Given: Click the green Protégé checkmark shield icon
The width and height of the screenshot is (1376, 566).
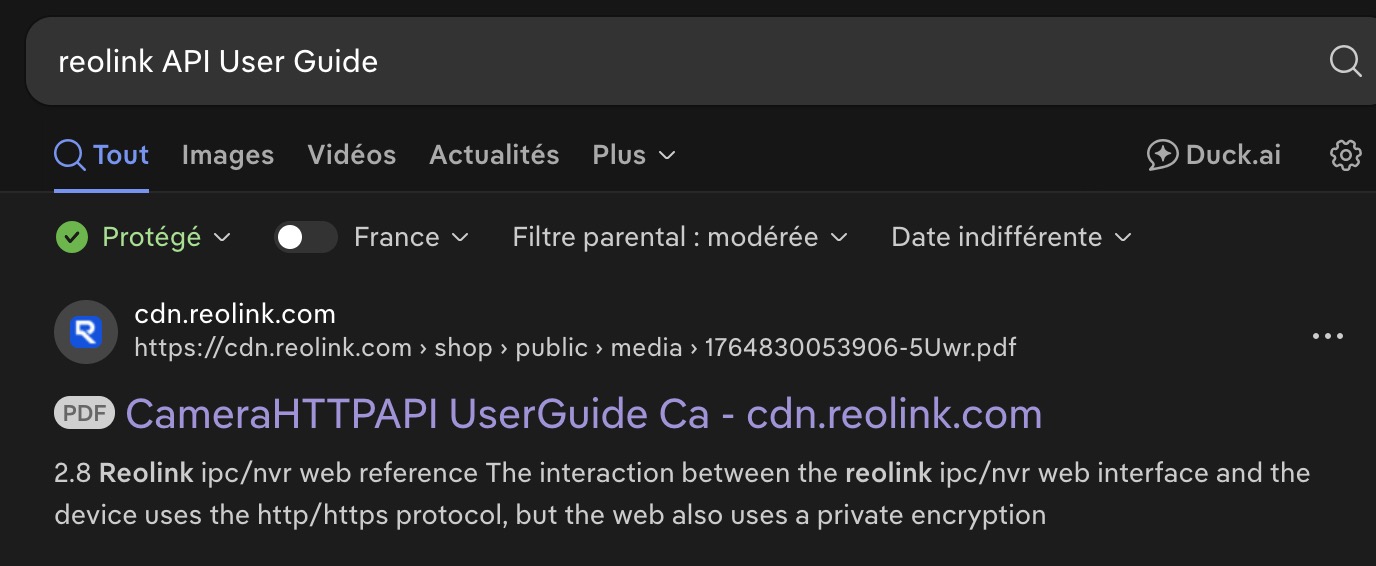Looking at the screenshot, I should [71, 237].
